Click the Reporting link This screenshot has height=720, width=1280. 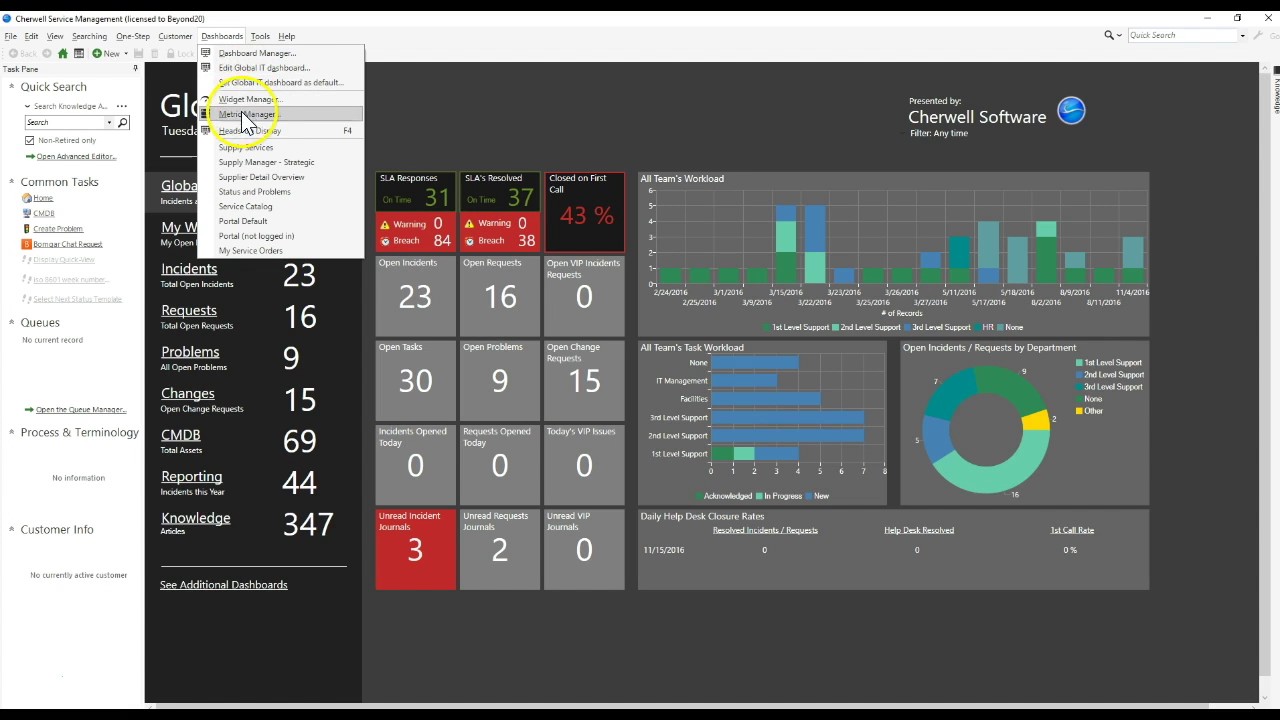click(192, 477)
